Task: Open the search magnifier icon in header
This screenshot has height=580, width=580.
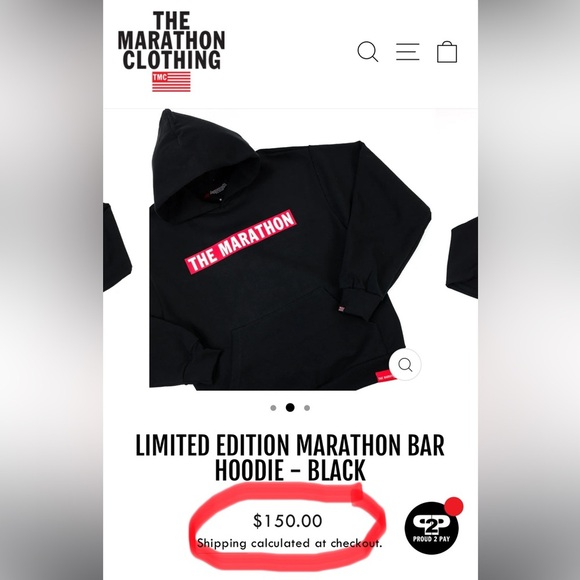Action: [x=368, y=51]
